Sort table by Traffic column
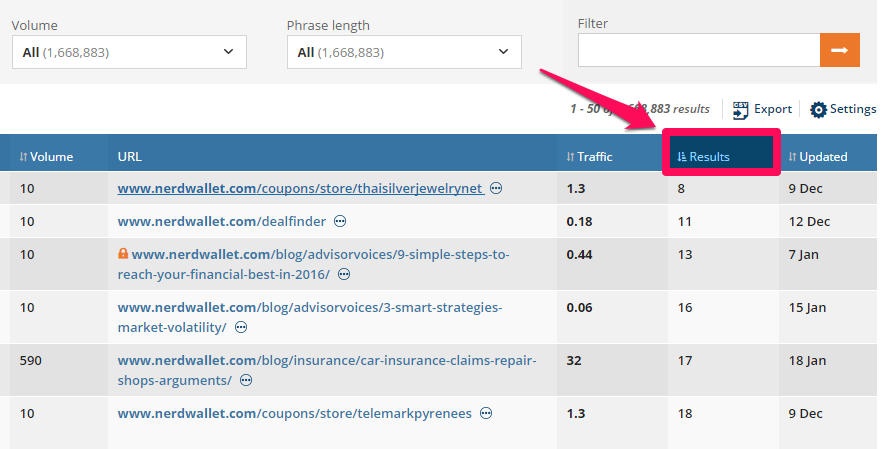Screen dimensions: 886x449 click(589, 156)
